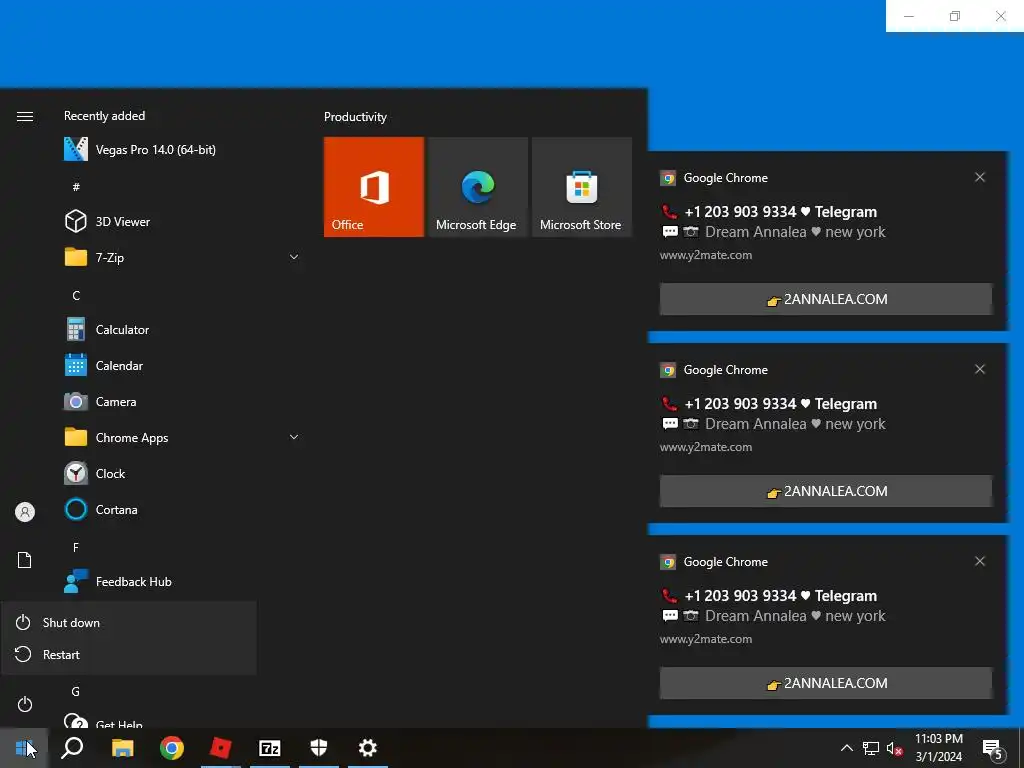Viewport: 1024px width, 768px height.
Task: Jump to letter F section header
Action: point(76,547)
